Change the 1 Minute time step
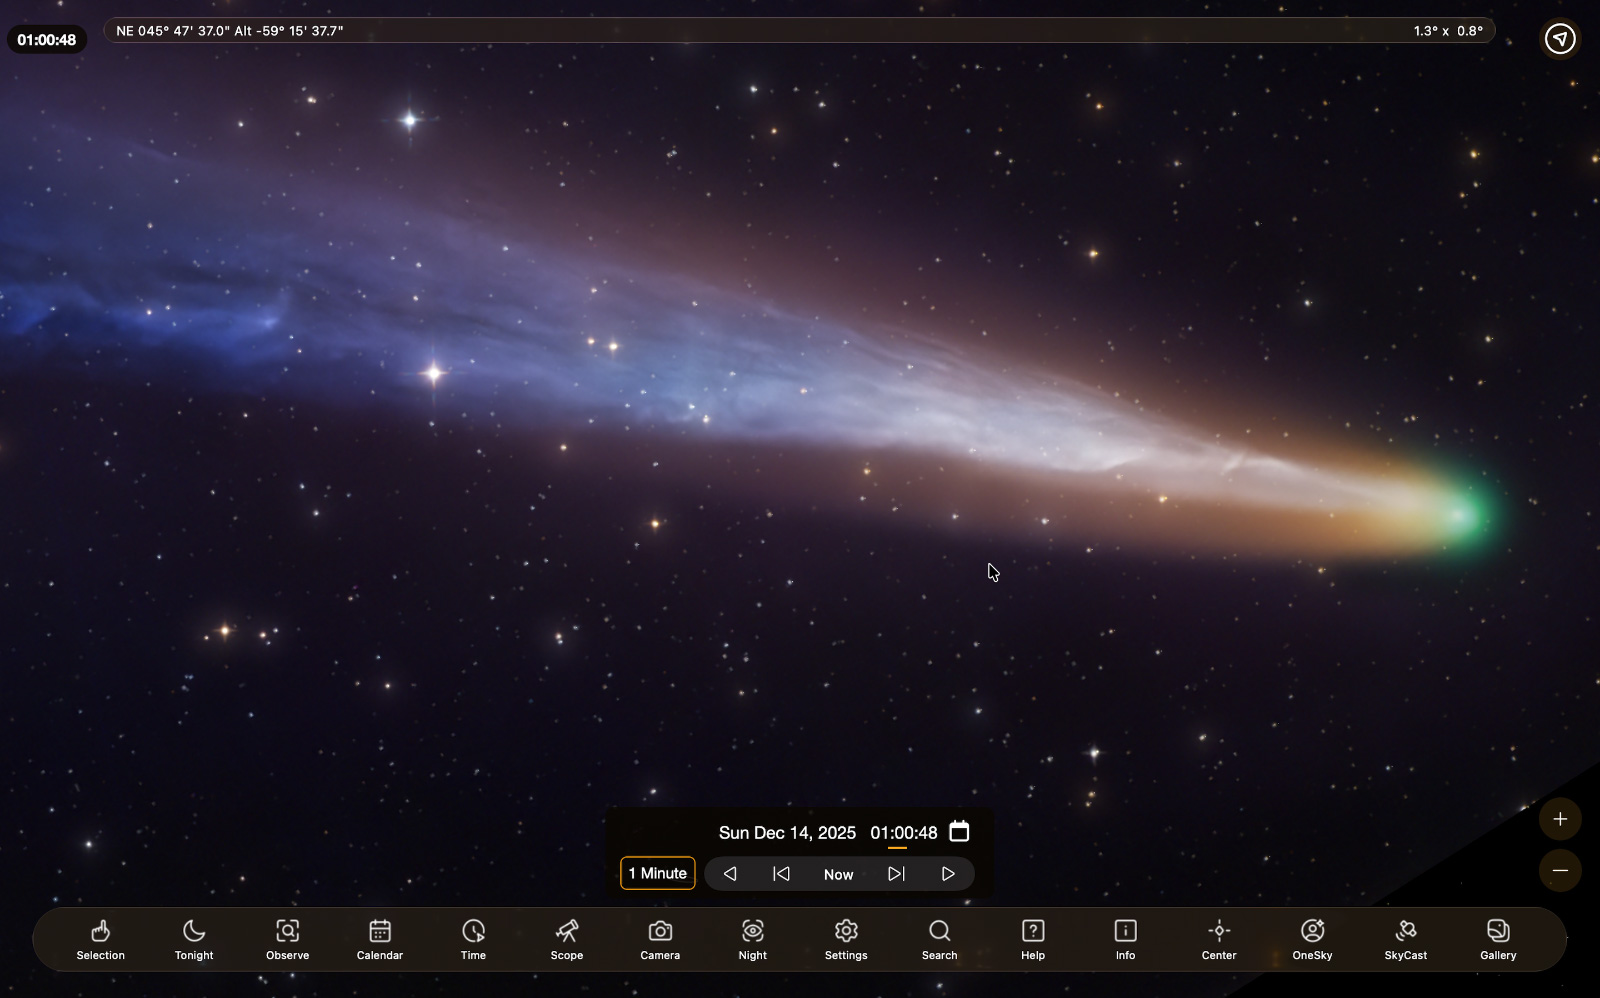The height and width of the screenshot is (998, 1600). click(657, 873)
